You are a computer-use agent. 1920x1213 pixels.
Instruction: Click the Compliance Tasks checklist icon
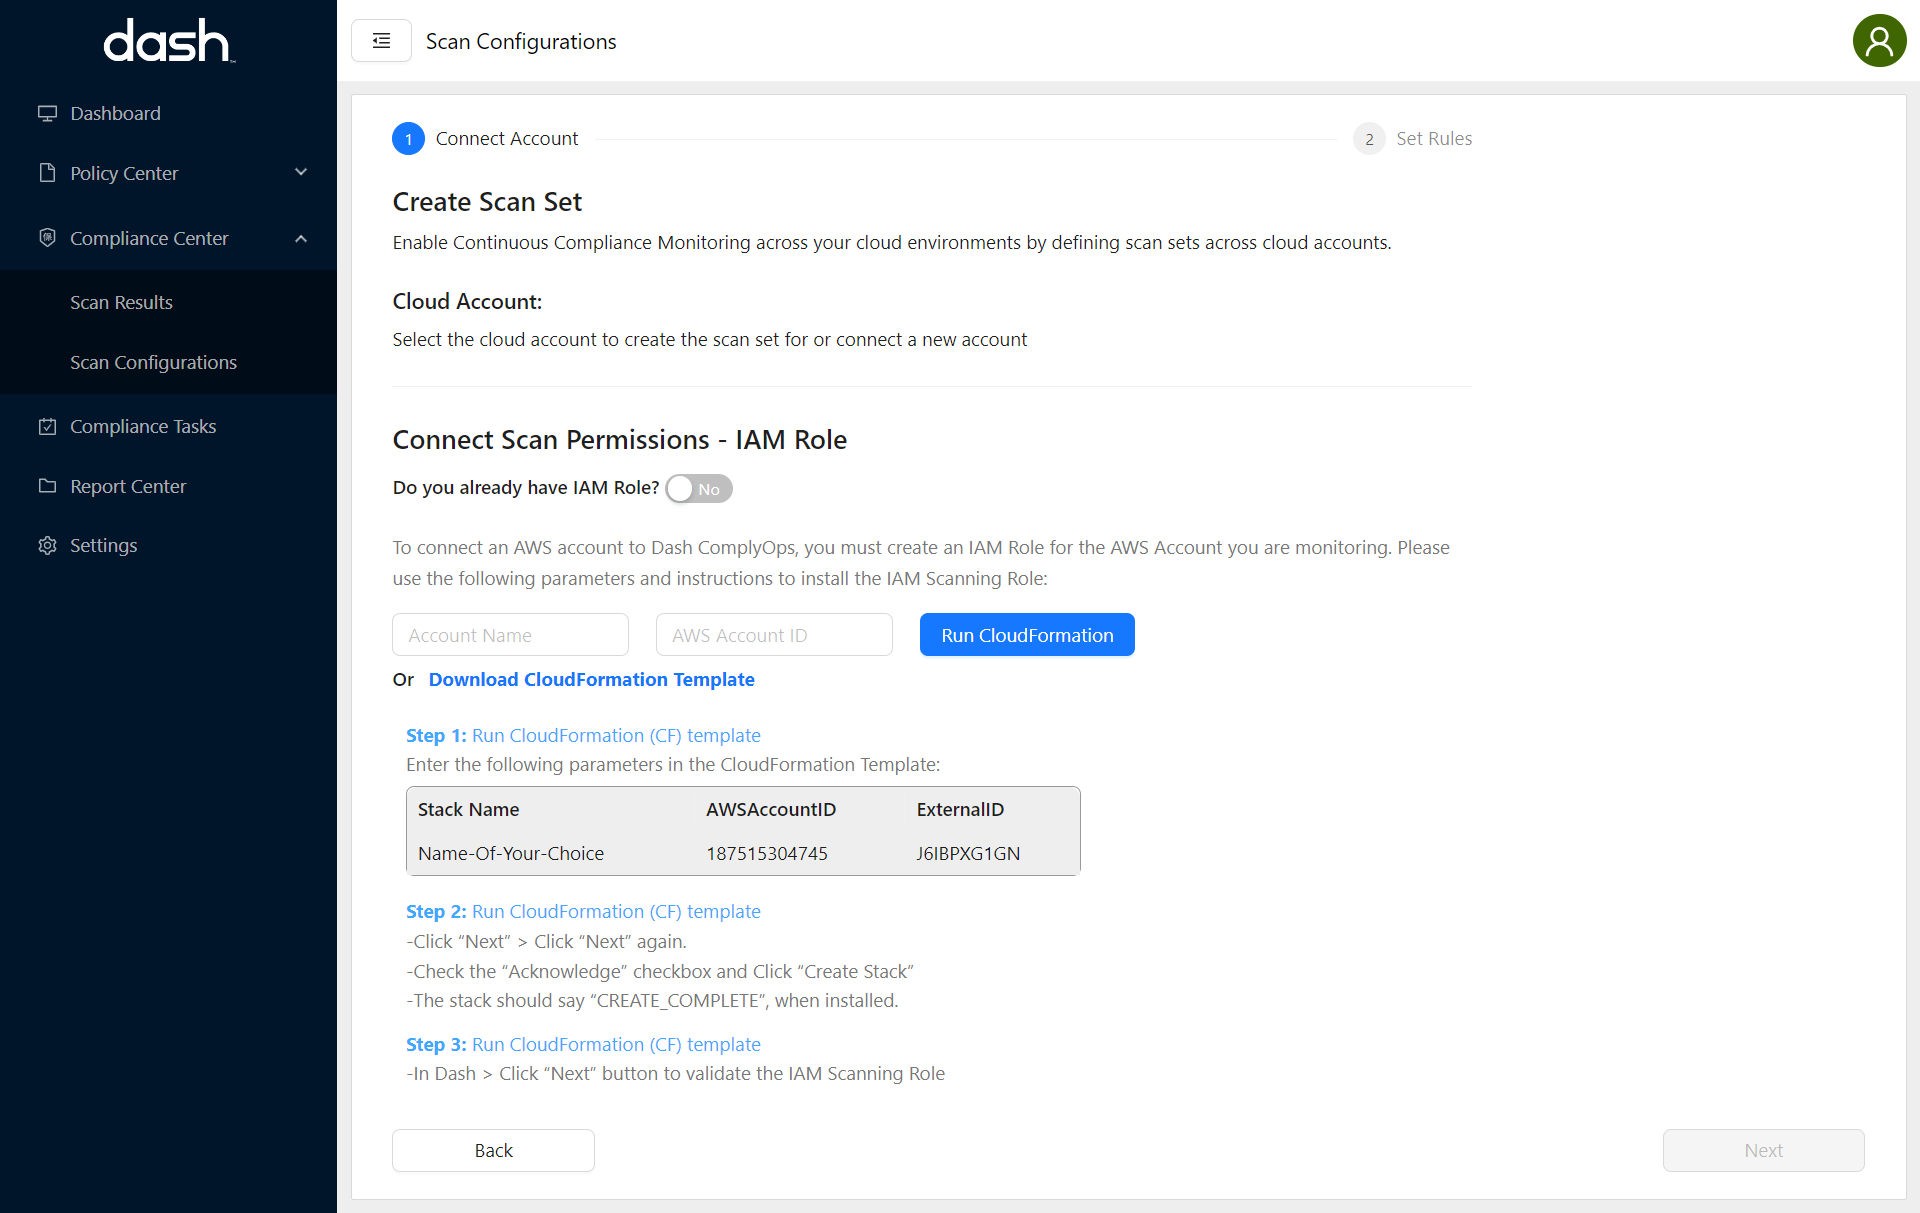[47, 426]
